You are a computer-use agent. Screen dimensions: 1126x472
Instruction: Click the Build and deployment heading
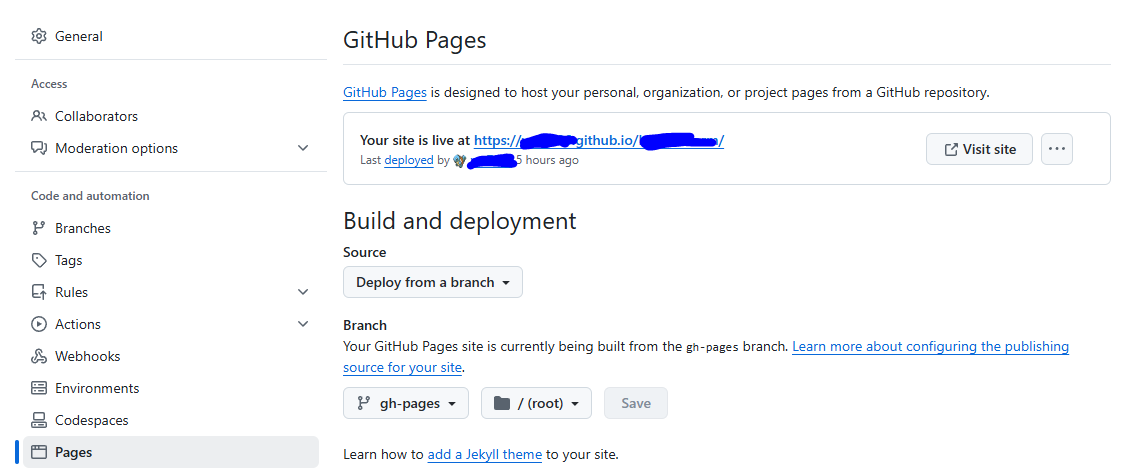coord(460,221)
